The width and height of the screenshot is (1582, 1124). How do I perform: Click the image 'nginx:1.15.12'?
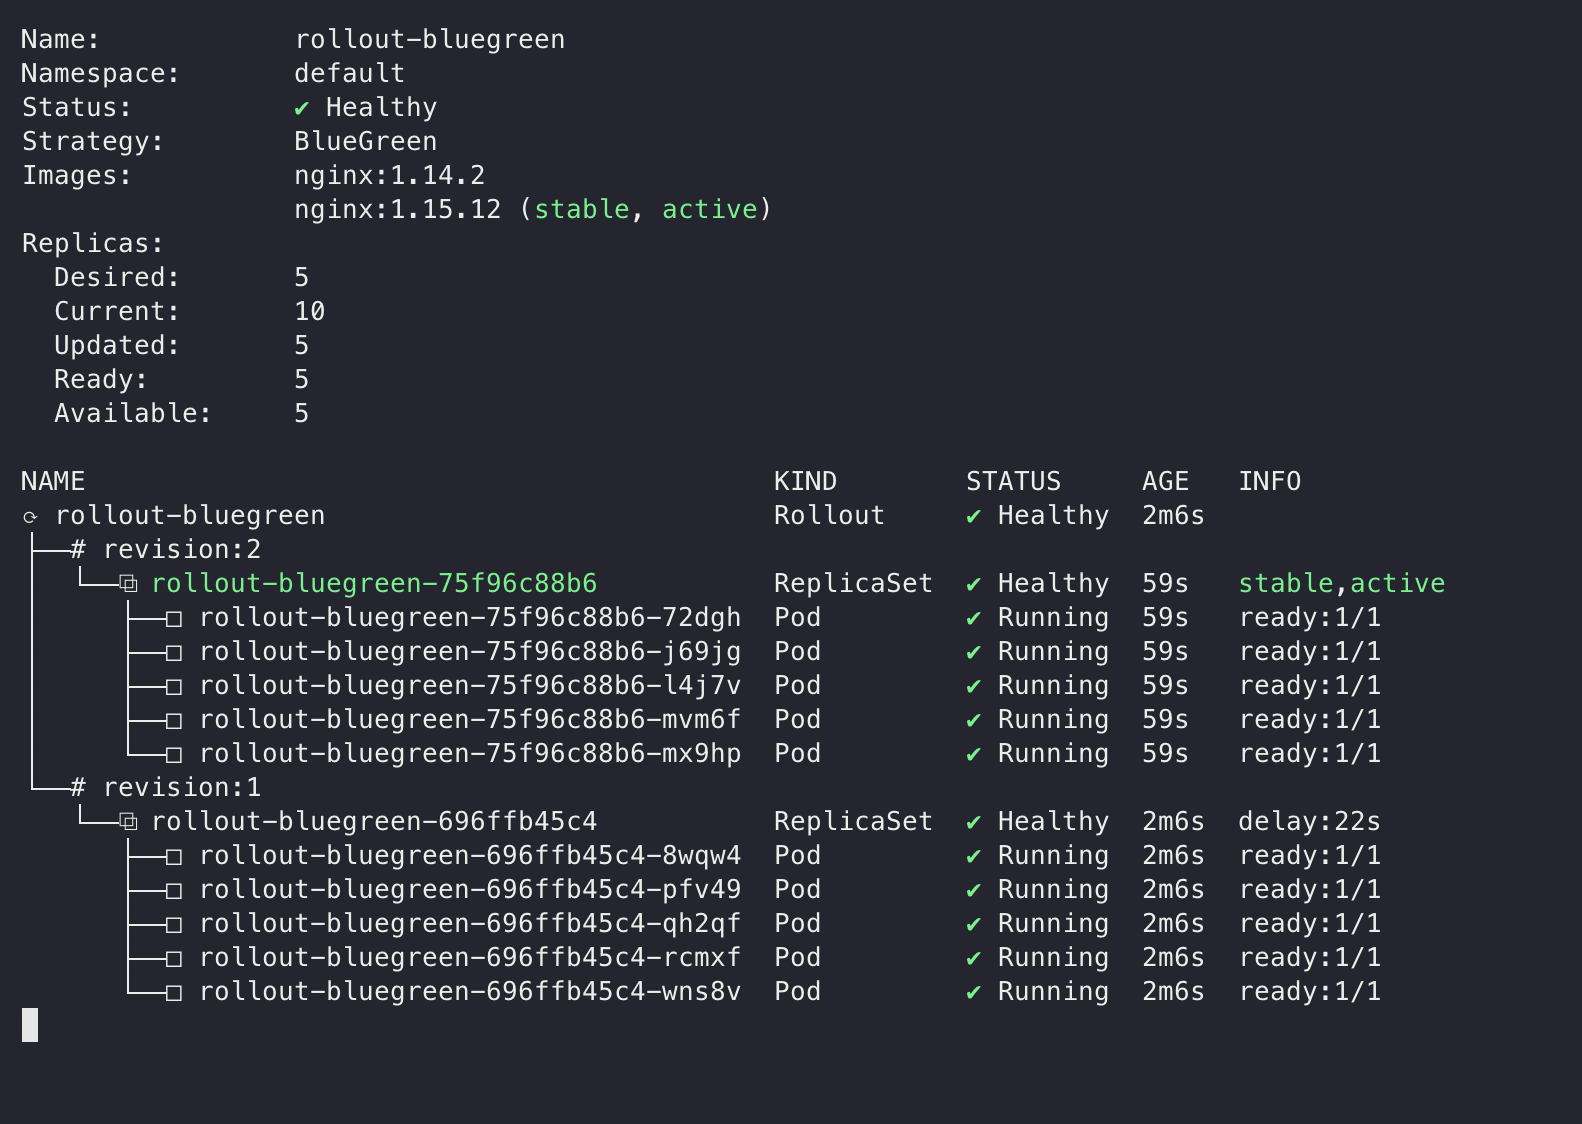(x=398, y=209)
